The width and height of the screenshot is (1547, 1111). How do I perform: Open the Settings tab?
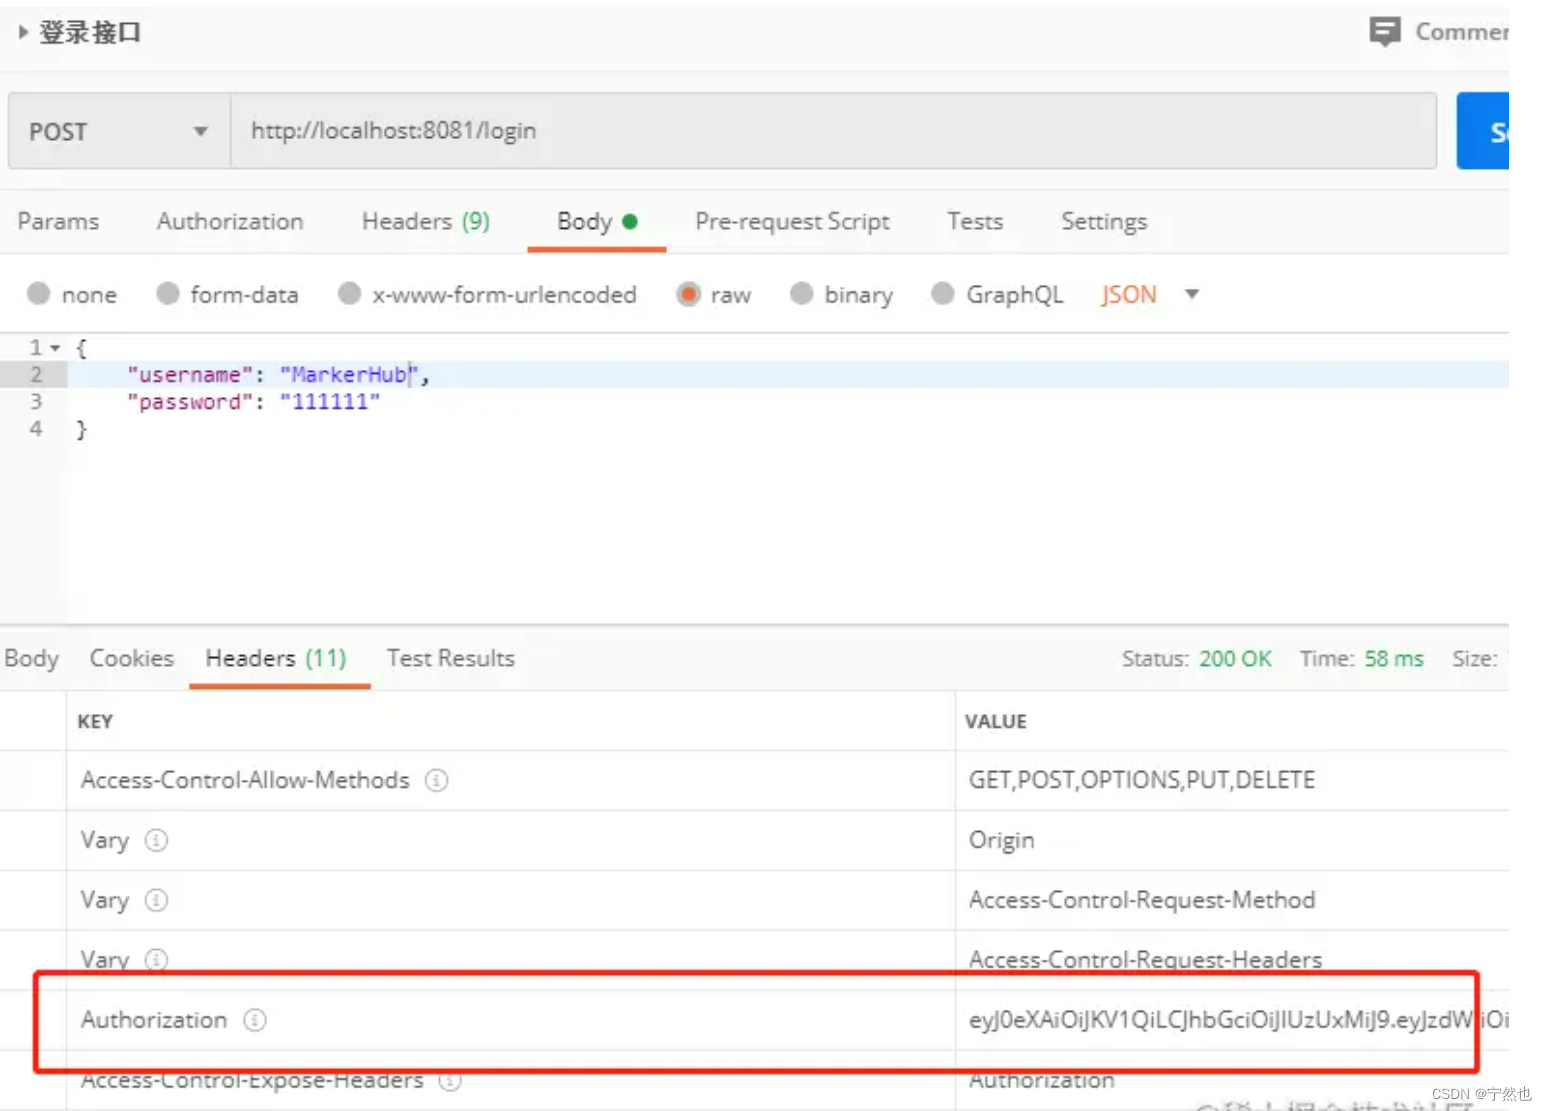click(1104, 221)
